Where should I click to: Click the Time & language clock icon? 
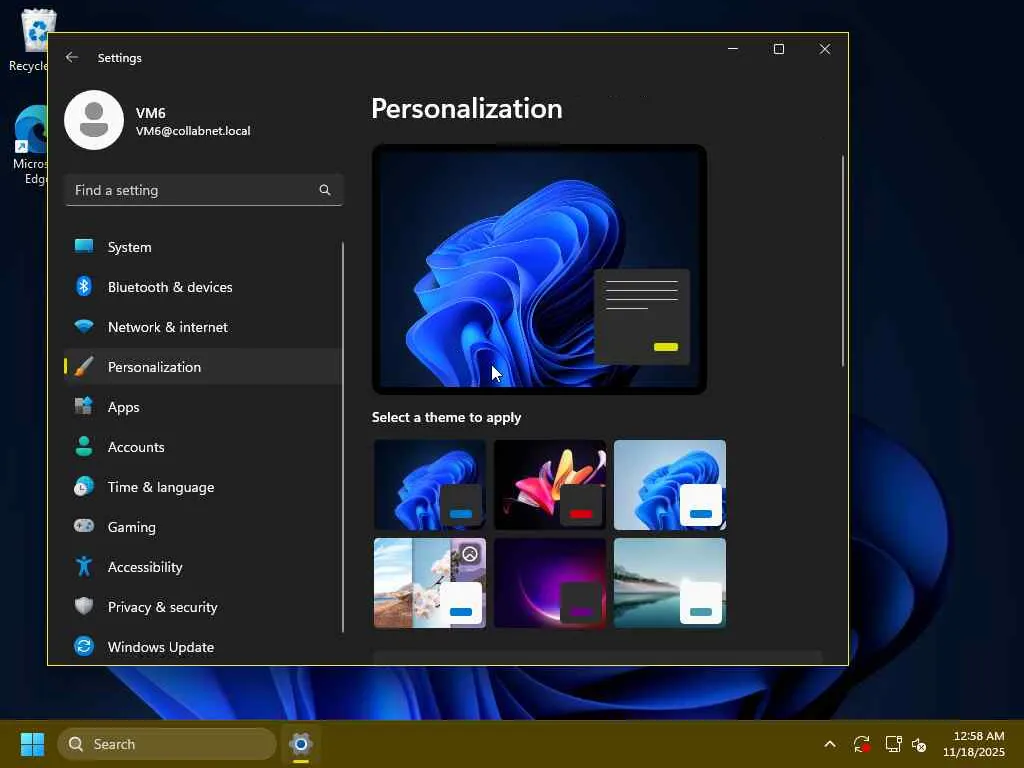[84, 487]
